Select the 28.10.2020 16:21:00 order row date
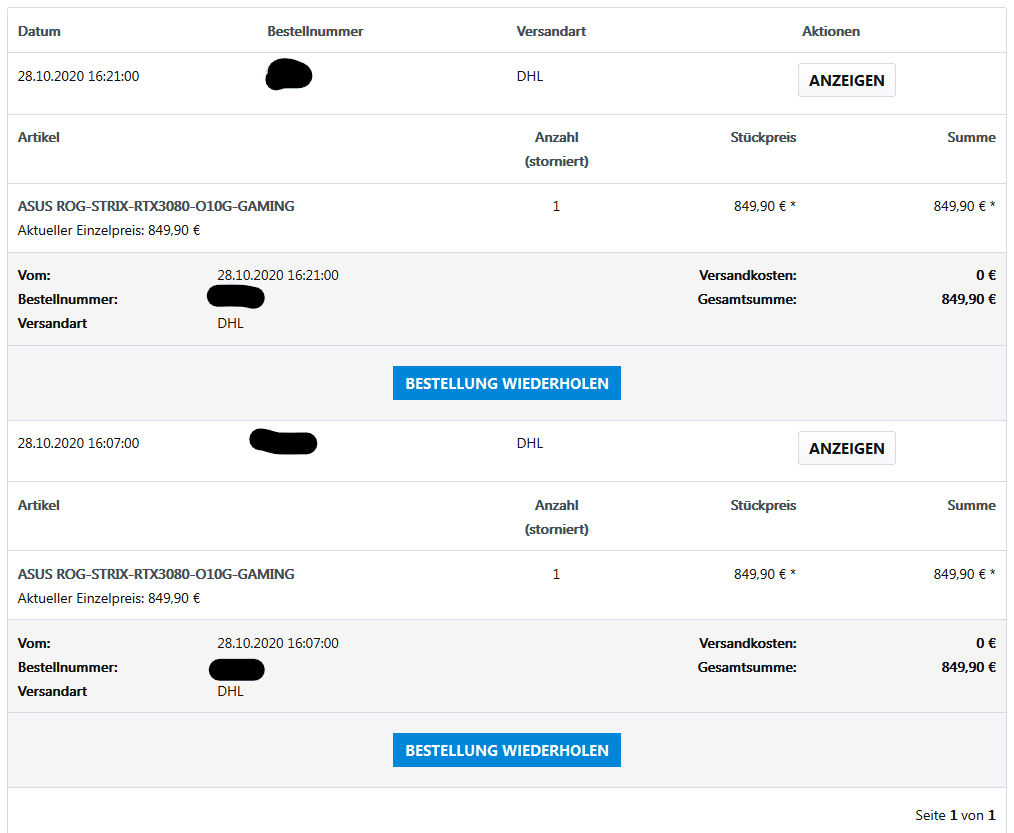This screenshot has width=1014, height=833. coord(79,76)
